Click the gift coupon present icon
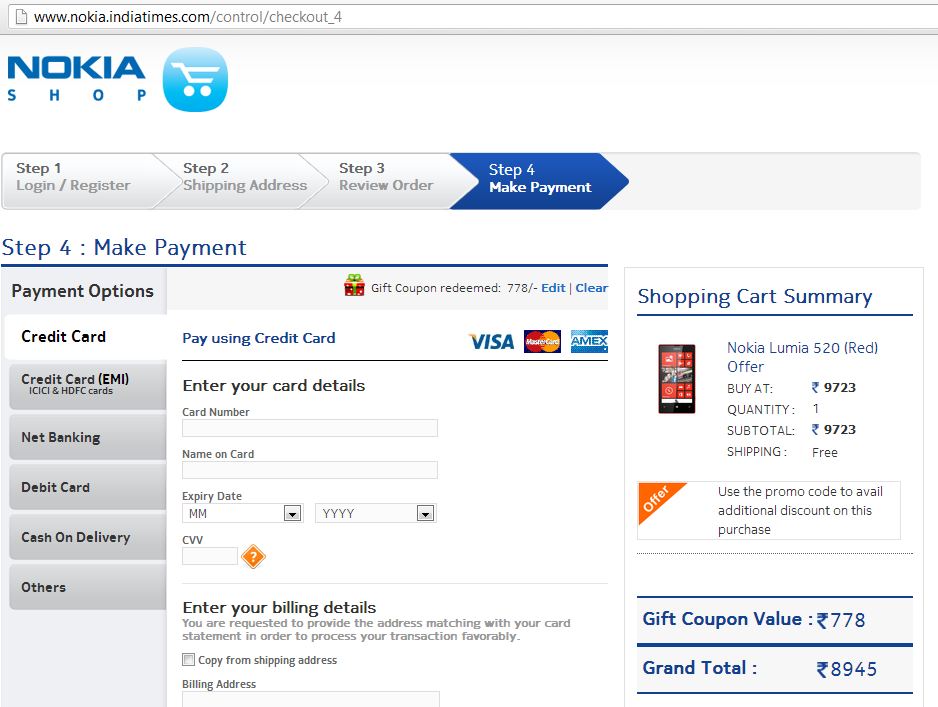This screenshot has height=707, width=938. pos(354,285)
